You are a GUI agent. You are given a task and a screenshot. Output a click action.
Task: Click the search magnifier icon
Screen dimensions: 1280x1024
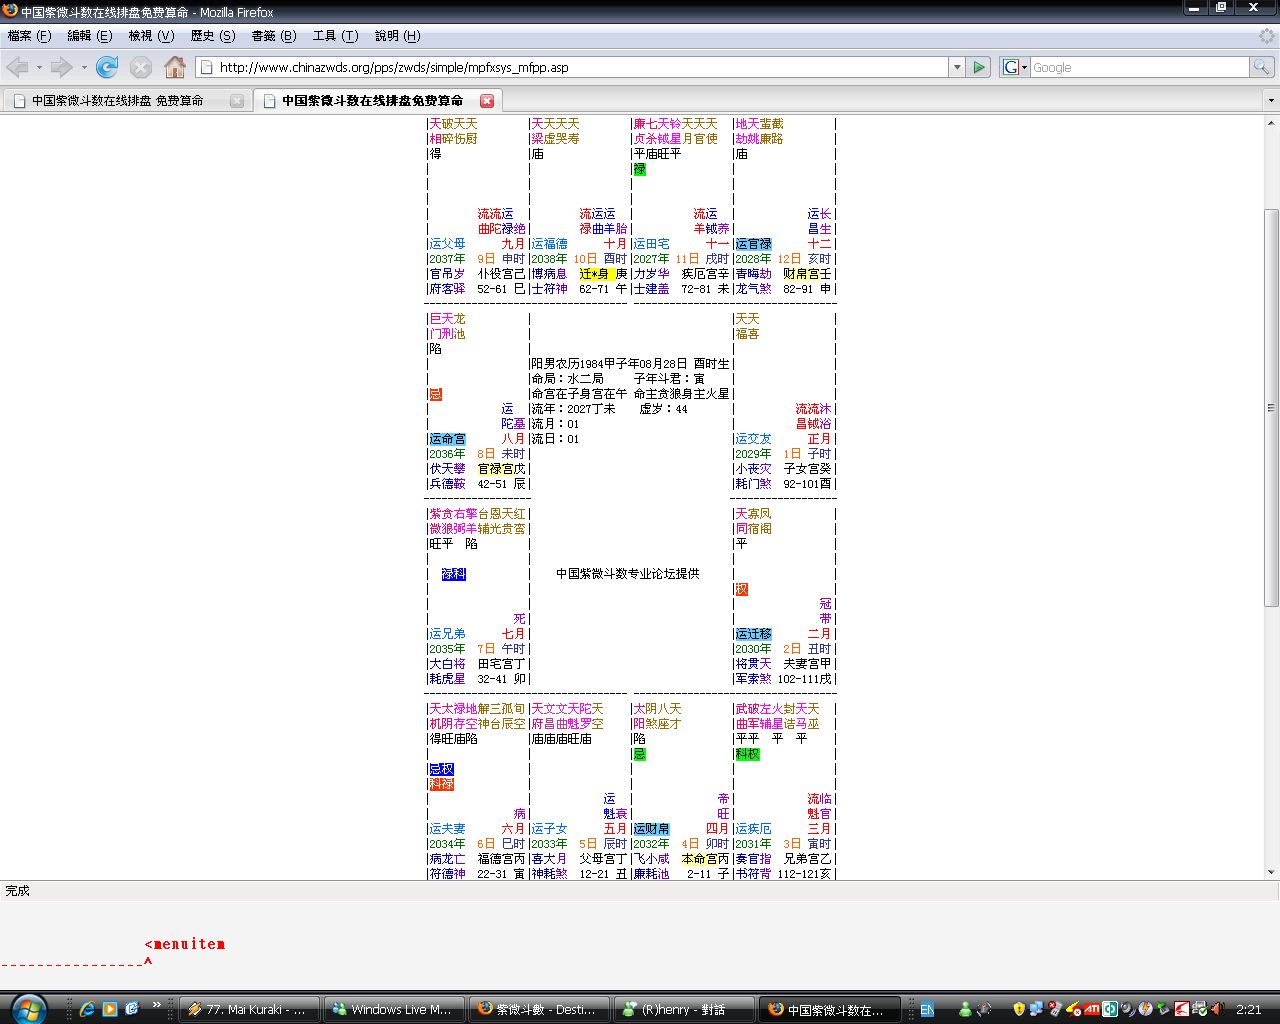point(1262,67)
